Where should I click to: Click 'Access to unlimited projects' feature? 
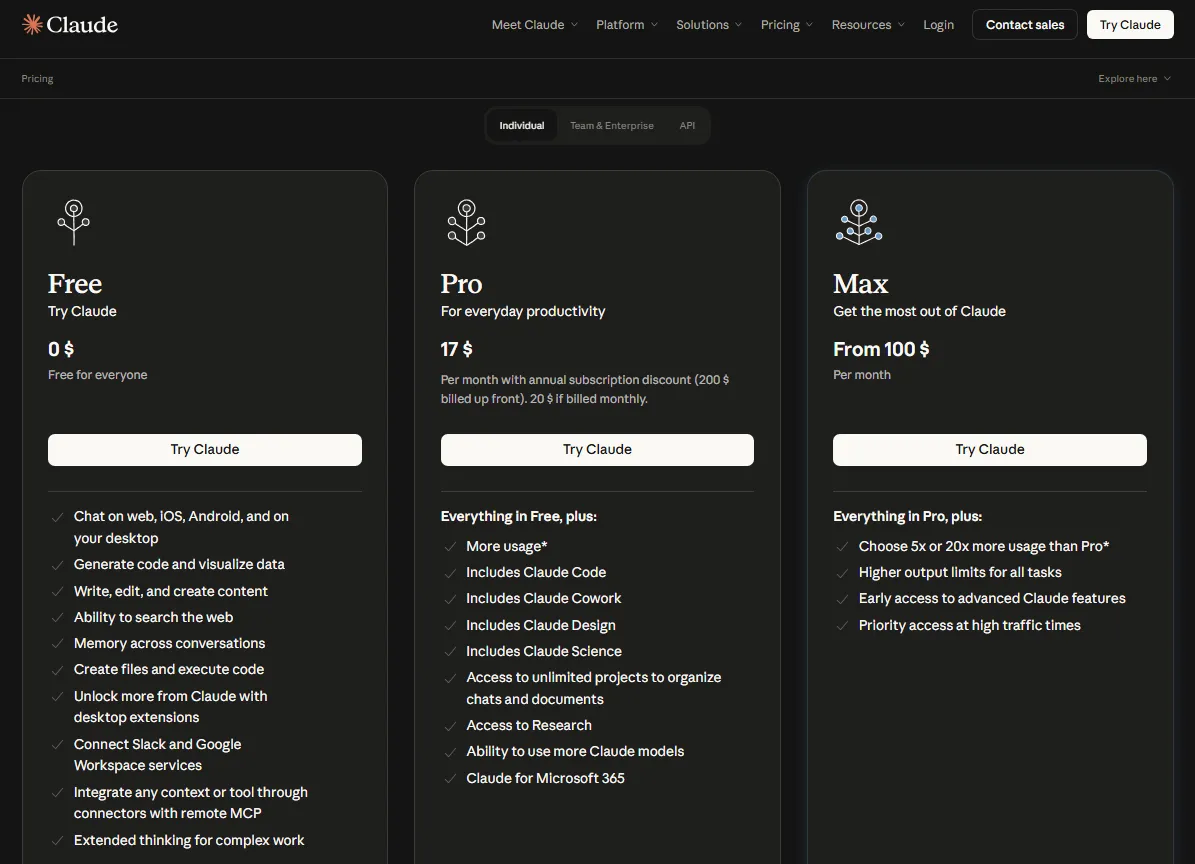(594, 688)
